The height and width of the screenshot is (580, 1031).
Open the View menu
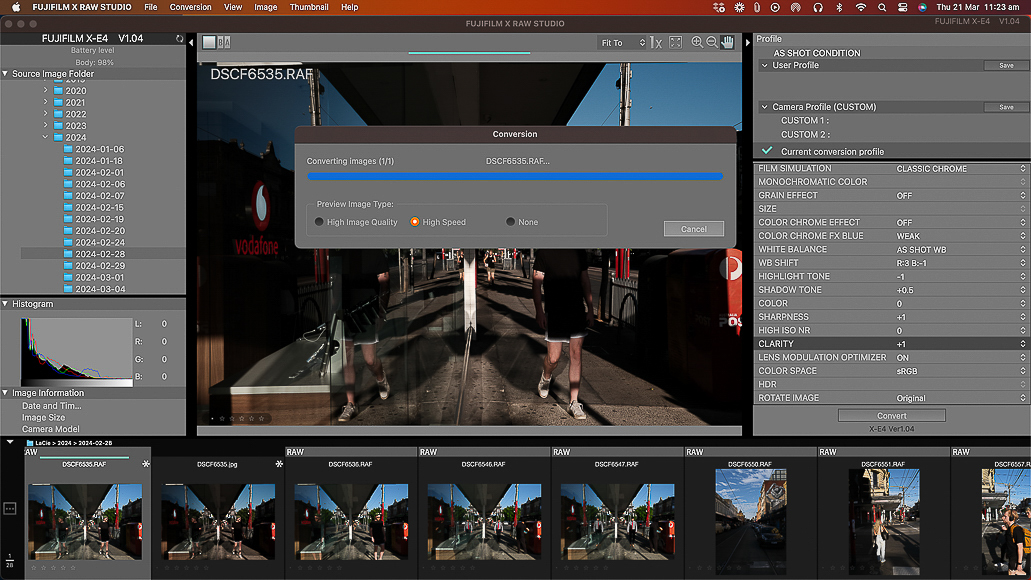[x=233, y=7]
